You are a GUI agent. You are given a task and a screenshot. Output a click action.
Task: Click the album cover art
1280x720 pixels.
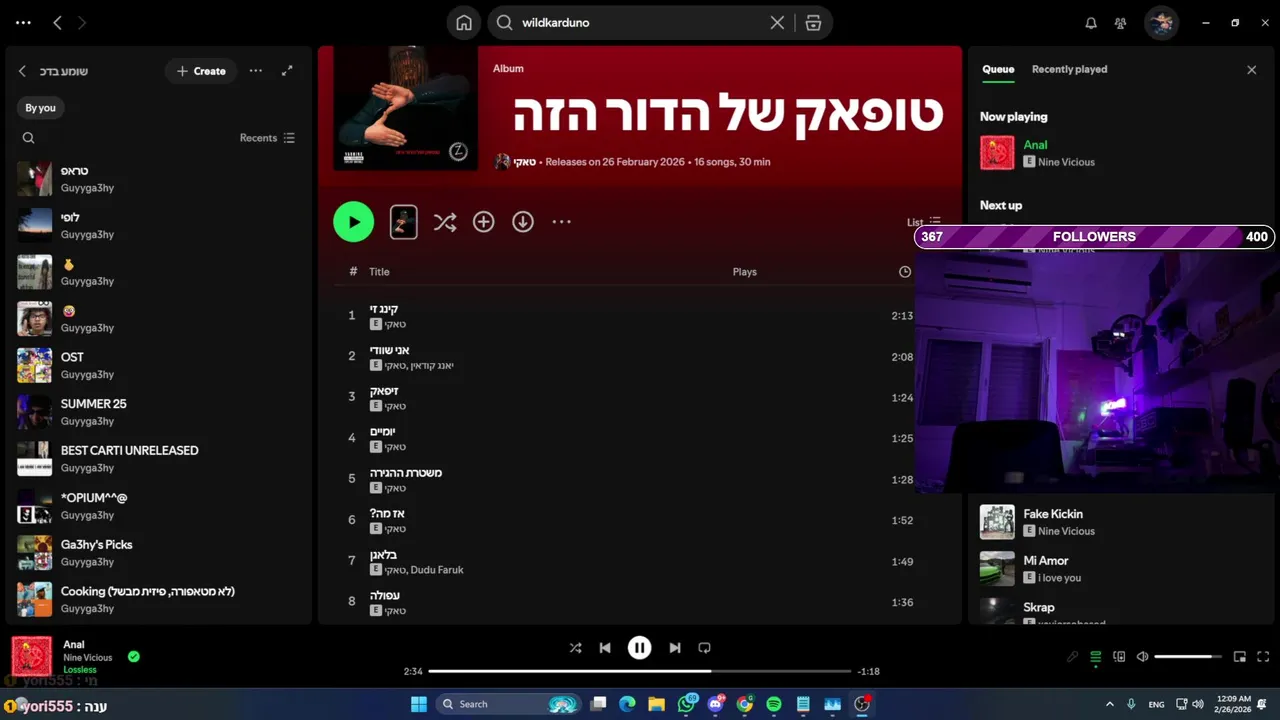tap(405, 108)
